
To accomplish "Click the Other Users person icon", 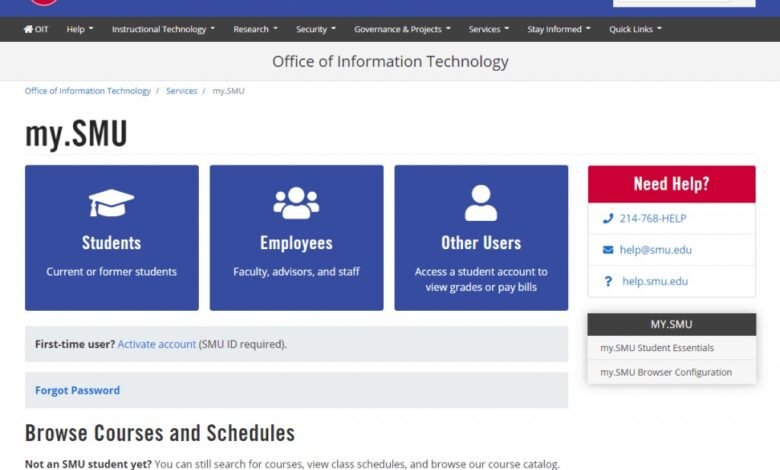I will coord(480,203).
